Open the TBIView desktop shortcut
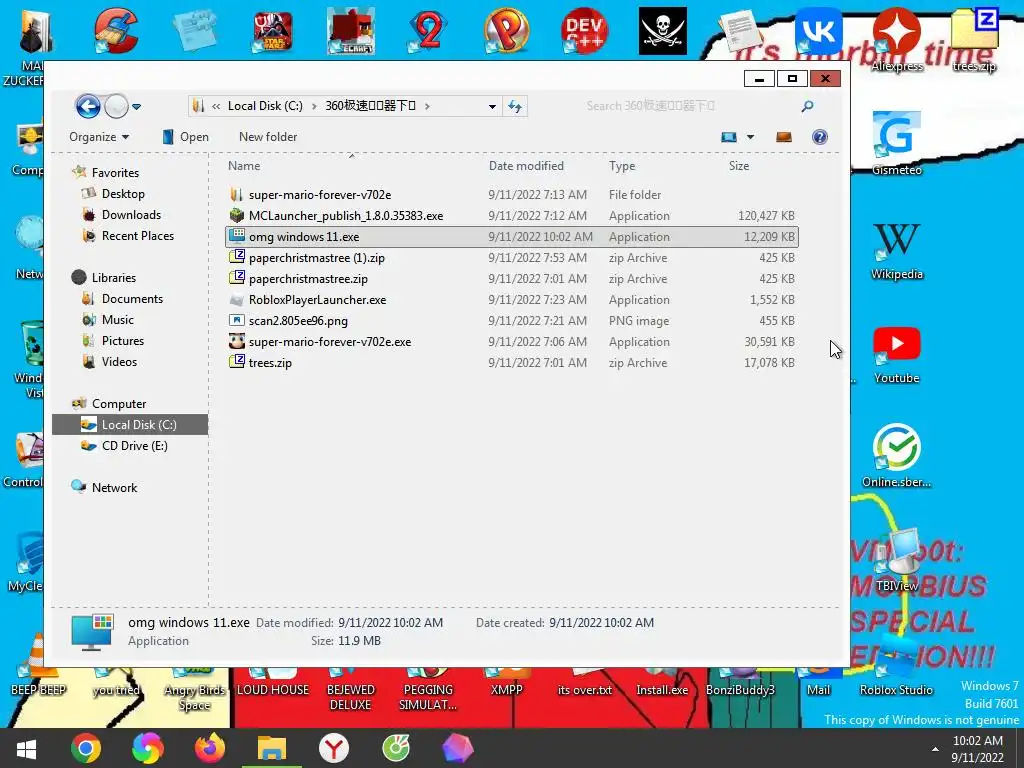The width and height of the screenshot is (1024, 768). tap(897, 560)
